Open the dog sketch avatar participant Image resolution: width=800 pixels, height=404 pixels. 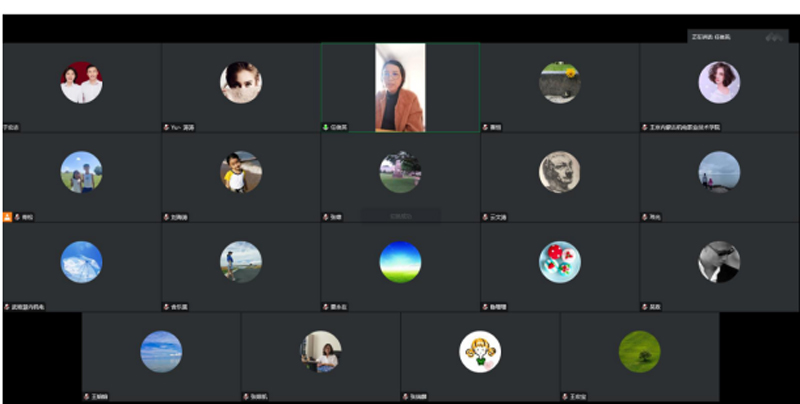(560, 172)
